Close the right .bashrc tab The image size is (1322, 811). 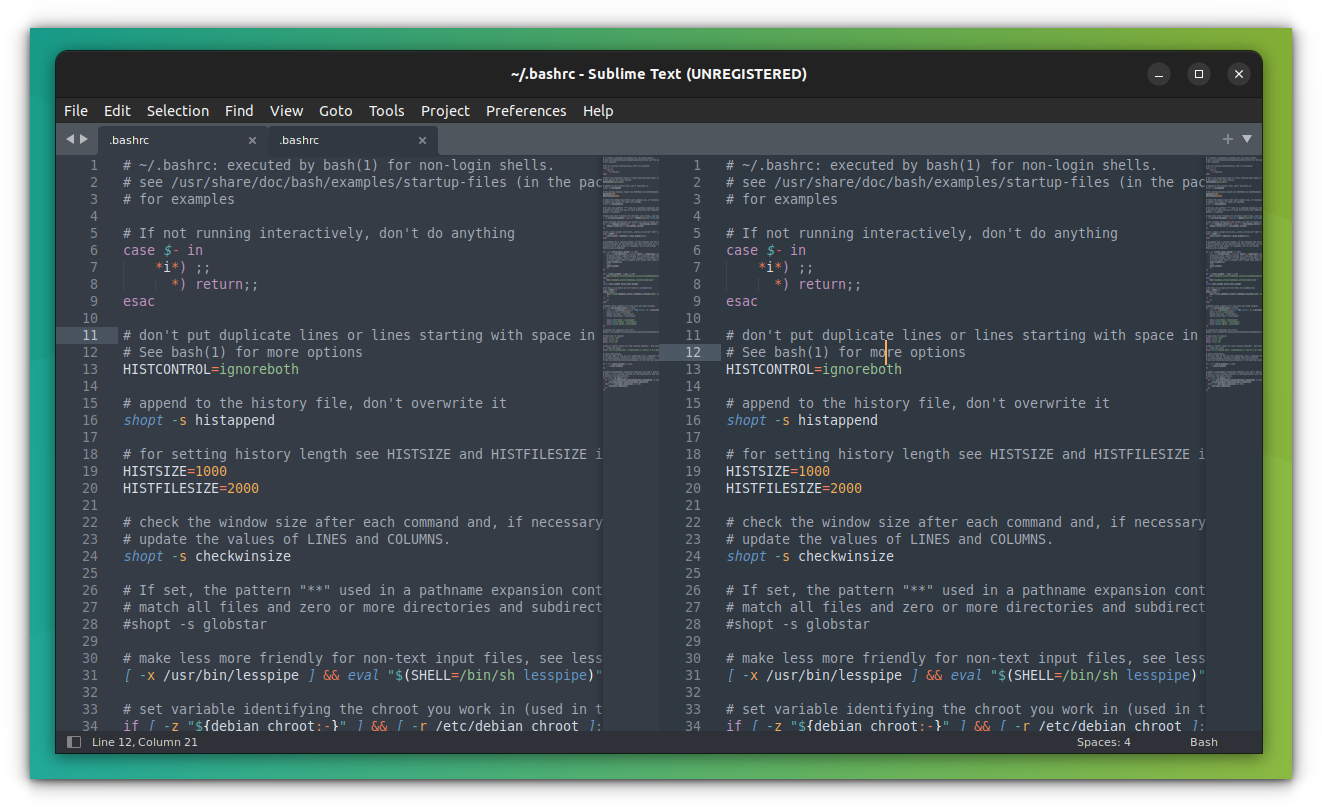(424, 139)
